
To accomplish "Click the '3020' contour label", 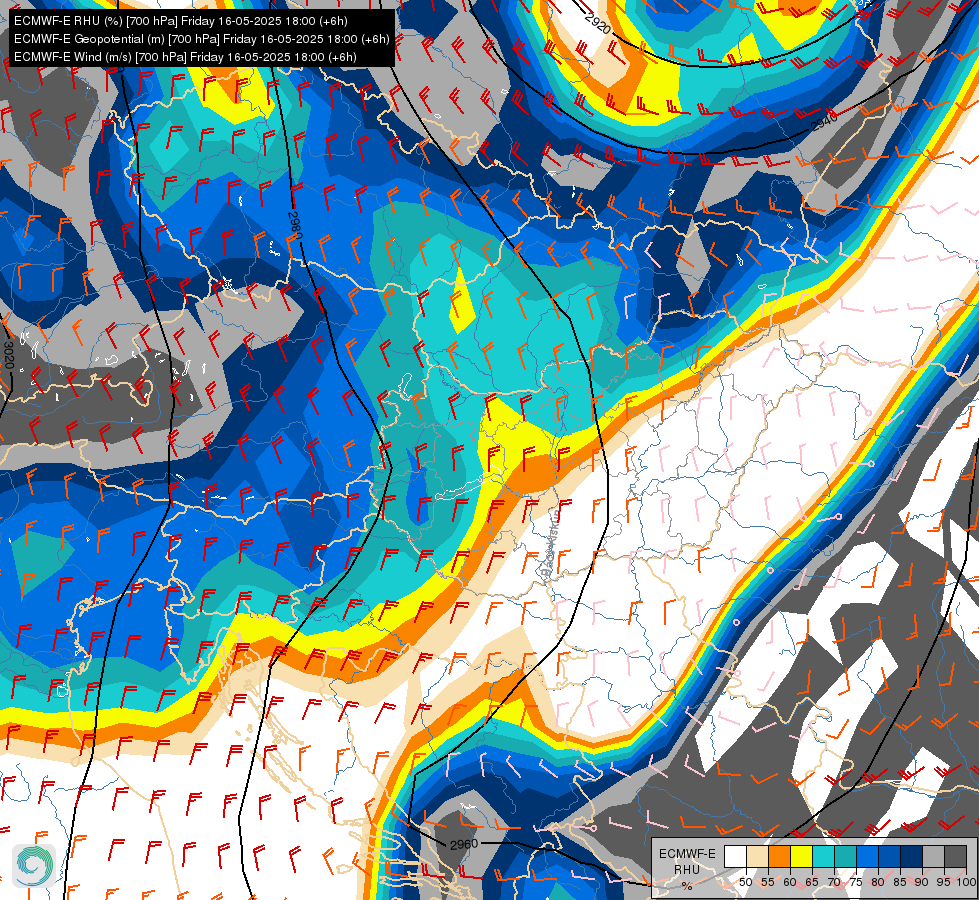I will [x=8, y=355].
